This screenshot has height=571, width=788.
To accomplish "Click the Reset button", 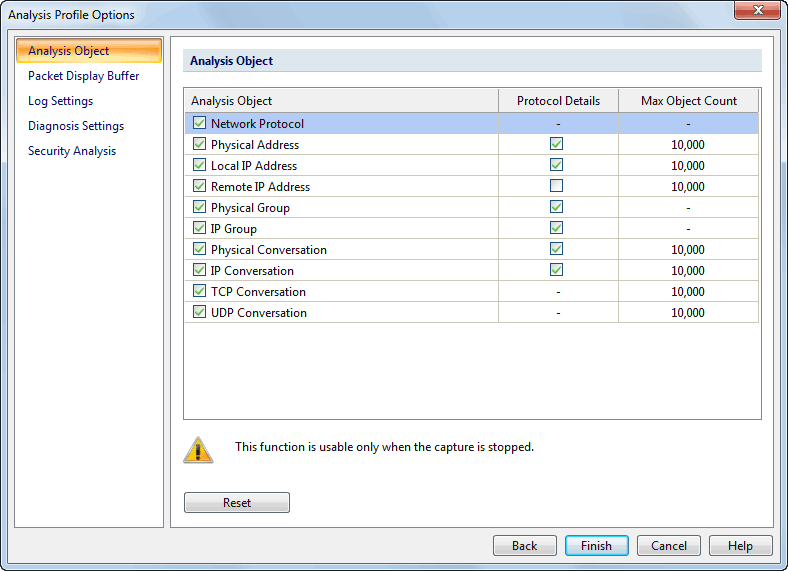I will coord(237,503).
